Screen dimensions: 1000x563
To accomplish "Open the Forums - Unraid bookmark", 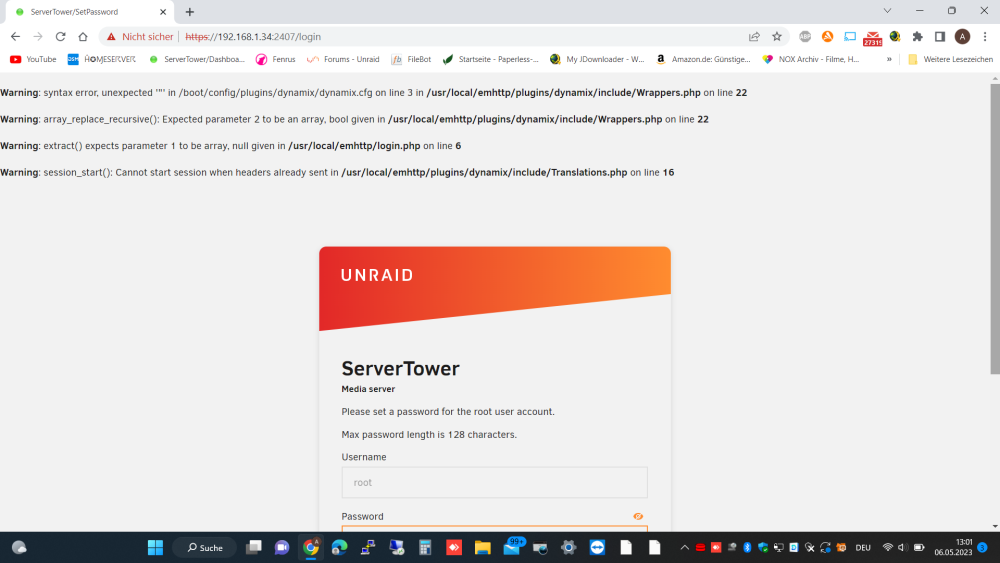I will coord(343,59).
